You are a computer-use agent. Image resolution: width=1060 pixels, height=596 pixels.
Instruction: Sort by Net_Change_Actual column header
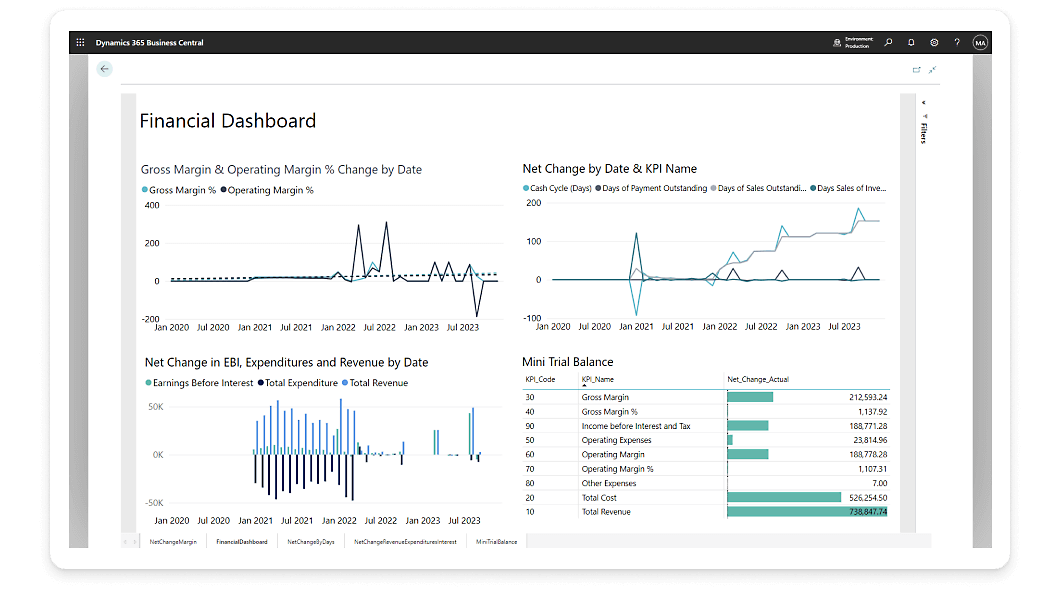756,380
